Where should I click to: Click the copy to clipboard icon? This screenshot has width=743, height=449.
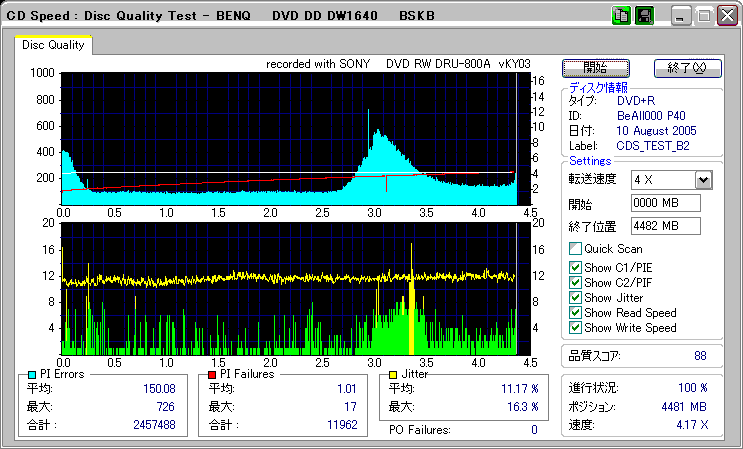tap(621, 16)
